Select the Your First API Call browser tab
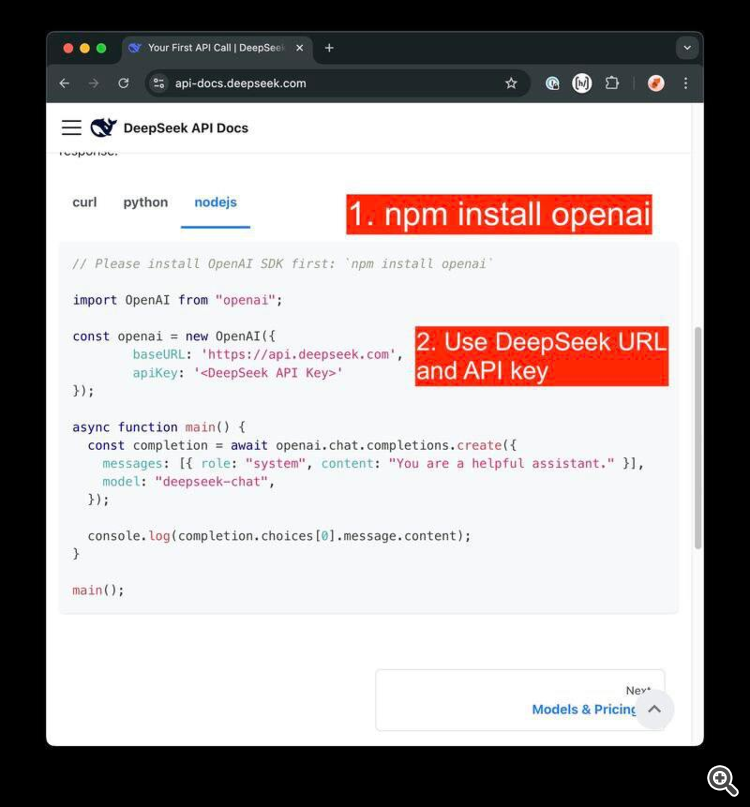This screenshot has width=750, height=807. point(216,48)
